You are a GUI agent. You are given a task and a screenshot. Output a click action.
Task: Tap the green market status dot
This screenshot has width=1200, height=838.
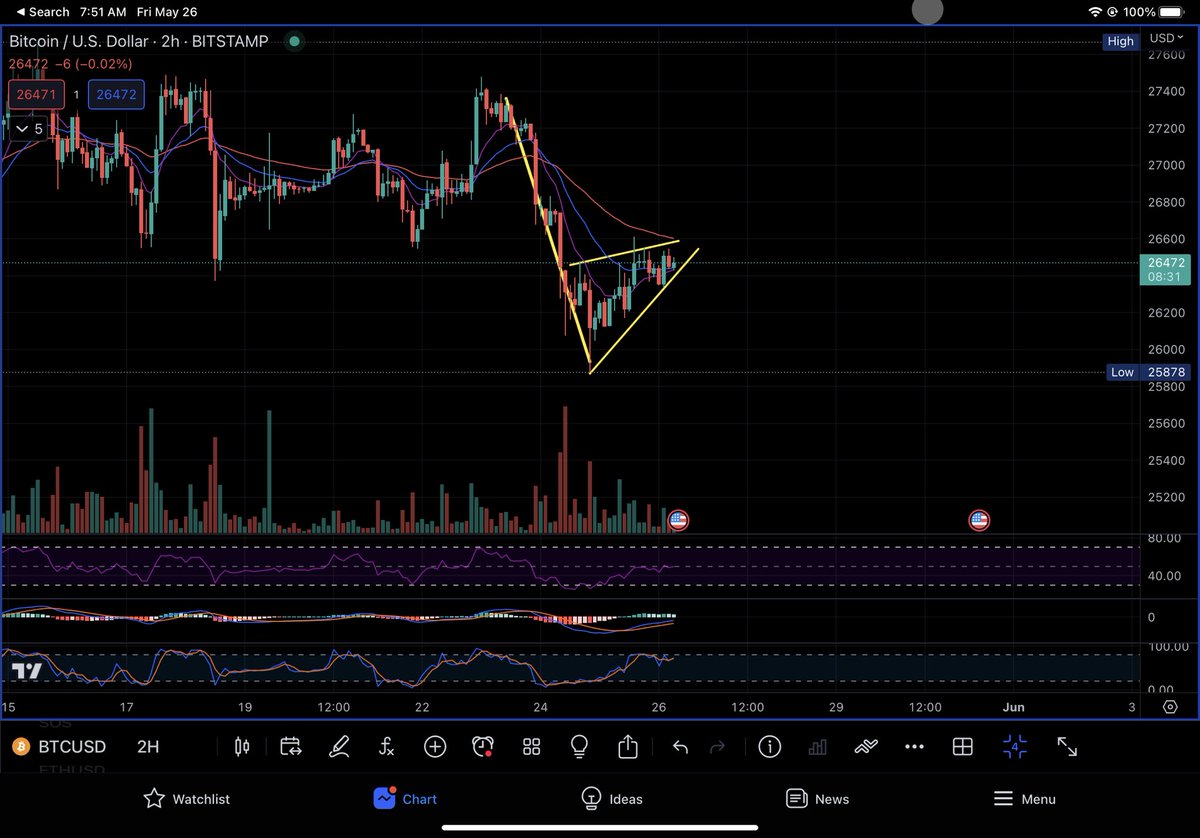click(294, 42)
